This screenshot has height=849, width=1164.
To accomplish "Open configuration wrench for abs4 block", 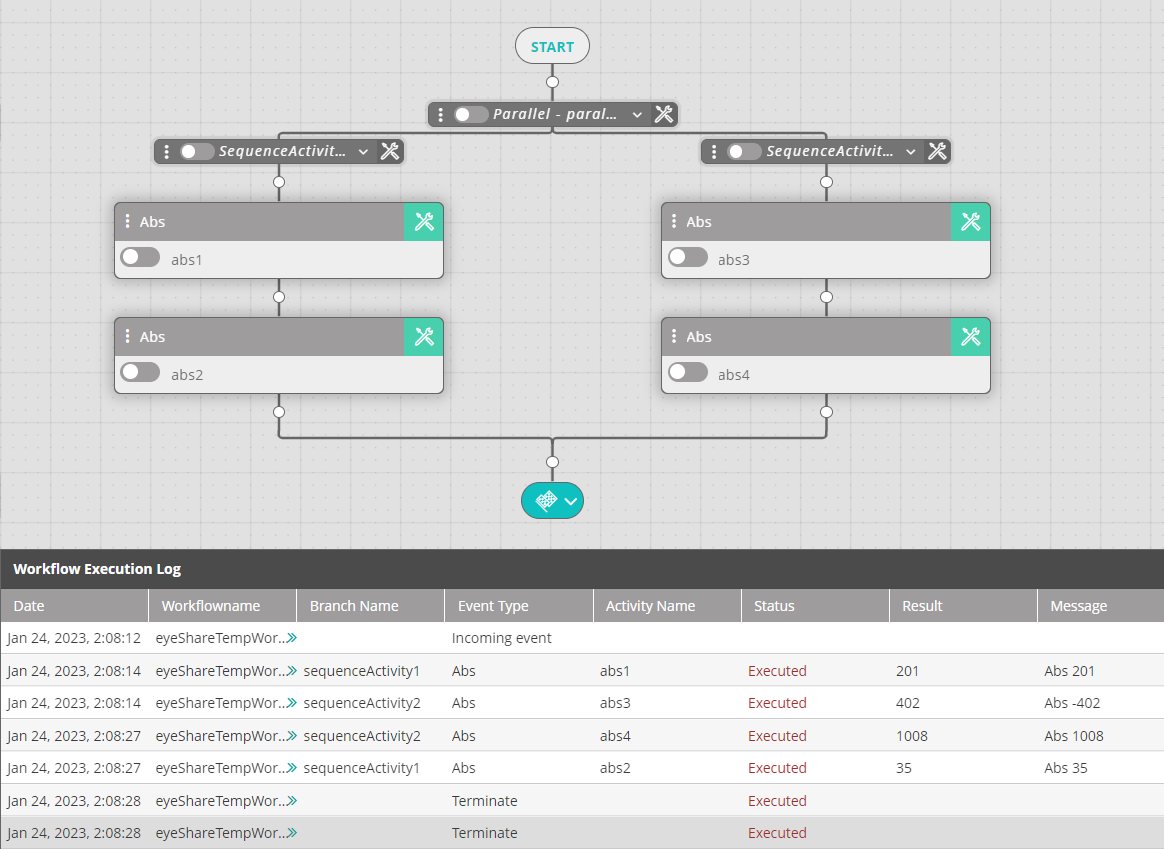I will [970, 337].
